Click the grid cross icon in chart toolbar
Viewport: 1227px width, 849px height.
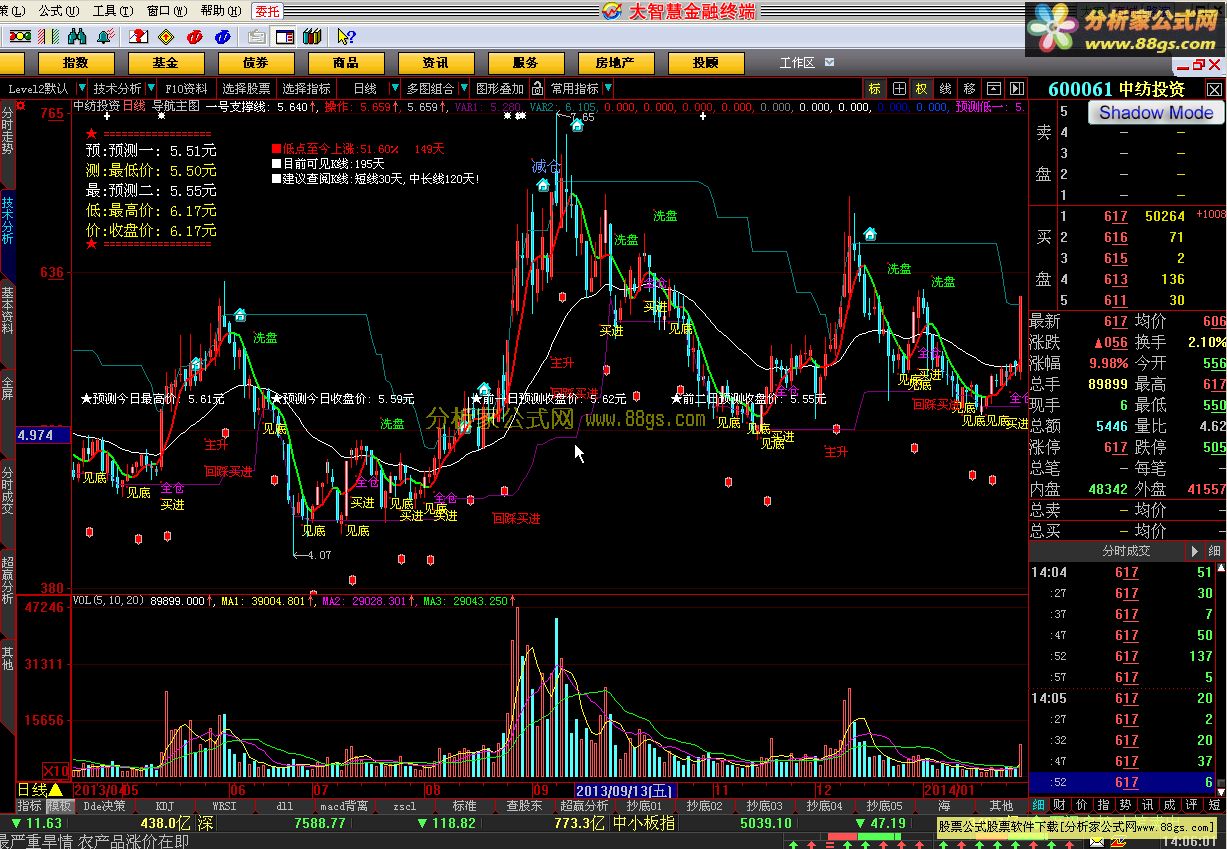(899, 88)
